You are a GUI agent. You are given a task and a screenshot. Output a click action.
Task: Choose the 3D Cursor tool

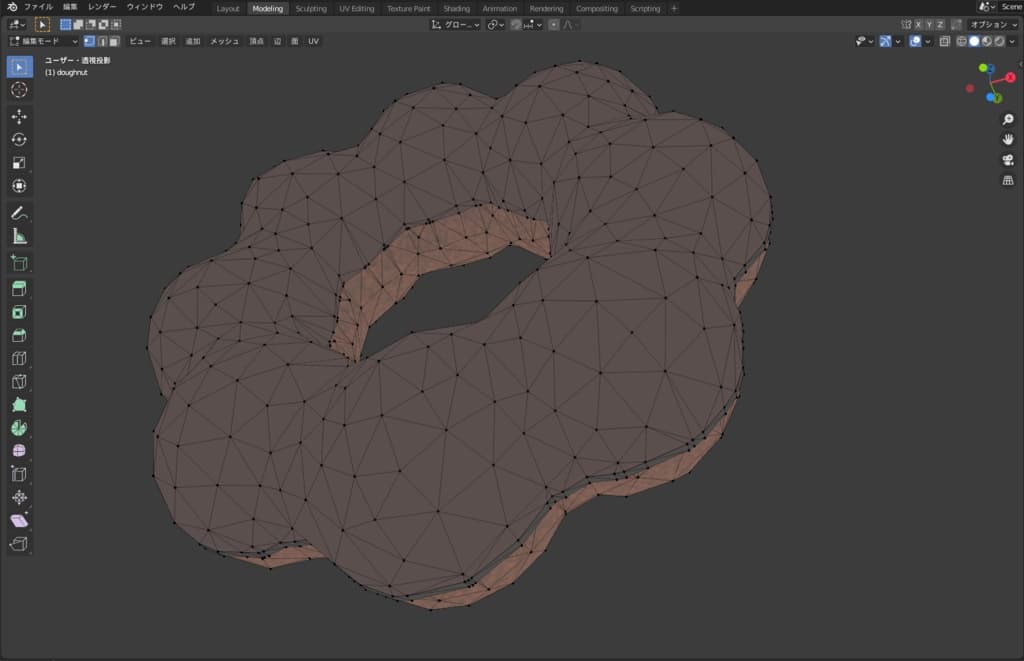19,90
